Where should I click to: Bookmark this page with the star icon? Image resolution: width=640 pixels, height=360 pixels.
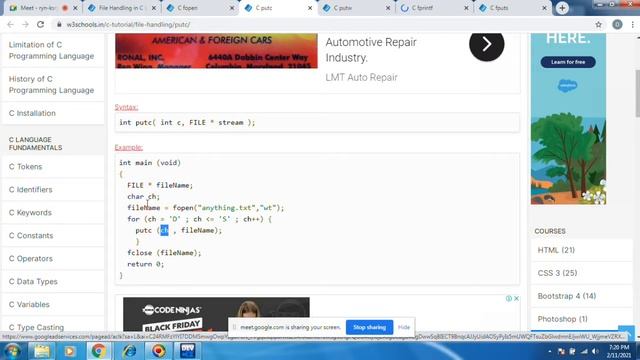tap(598, 24)
